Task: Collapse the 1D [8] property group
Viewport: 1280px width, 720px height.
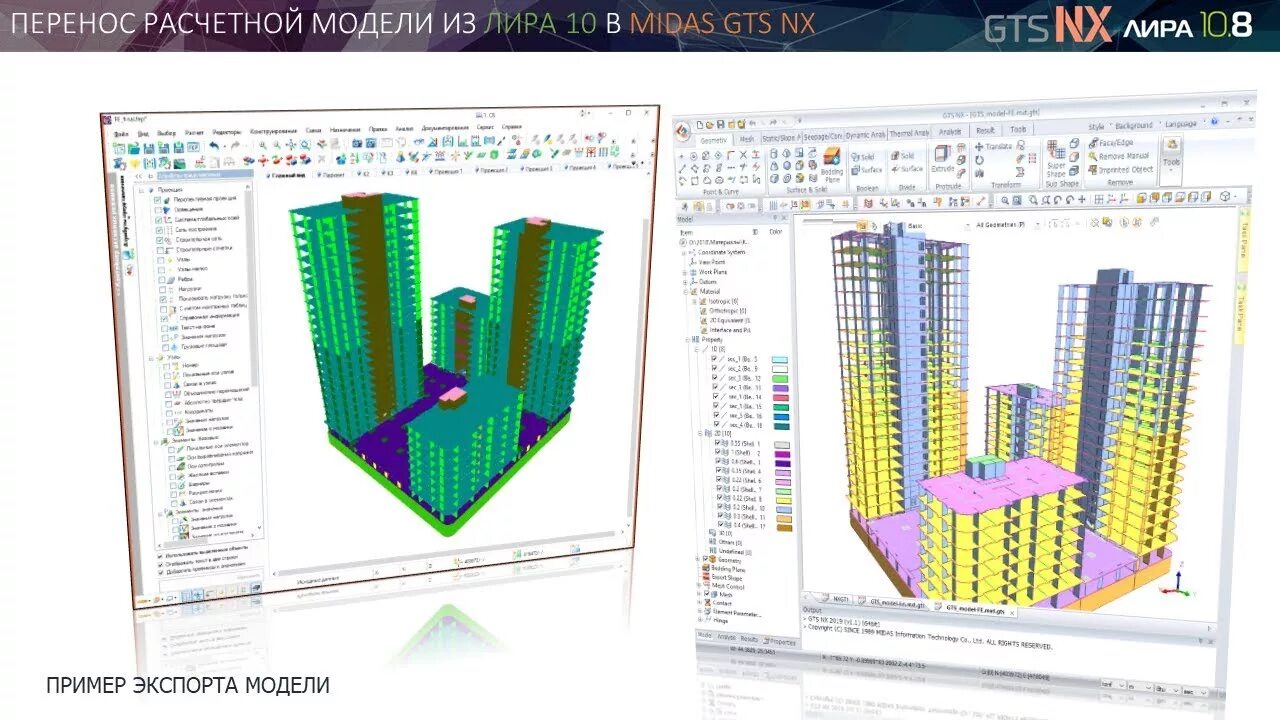Action: (x=697, y=349)
